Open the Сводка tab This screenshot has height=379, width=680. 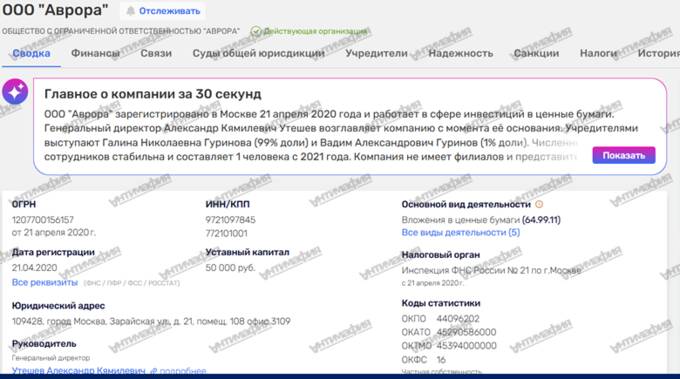[31, 53]
